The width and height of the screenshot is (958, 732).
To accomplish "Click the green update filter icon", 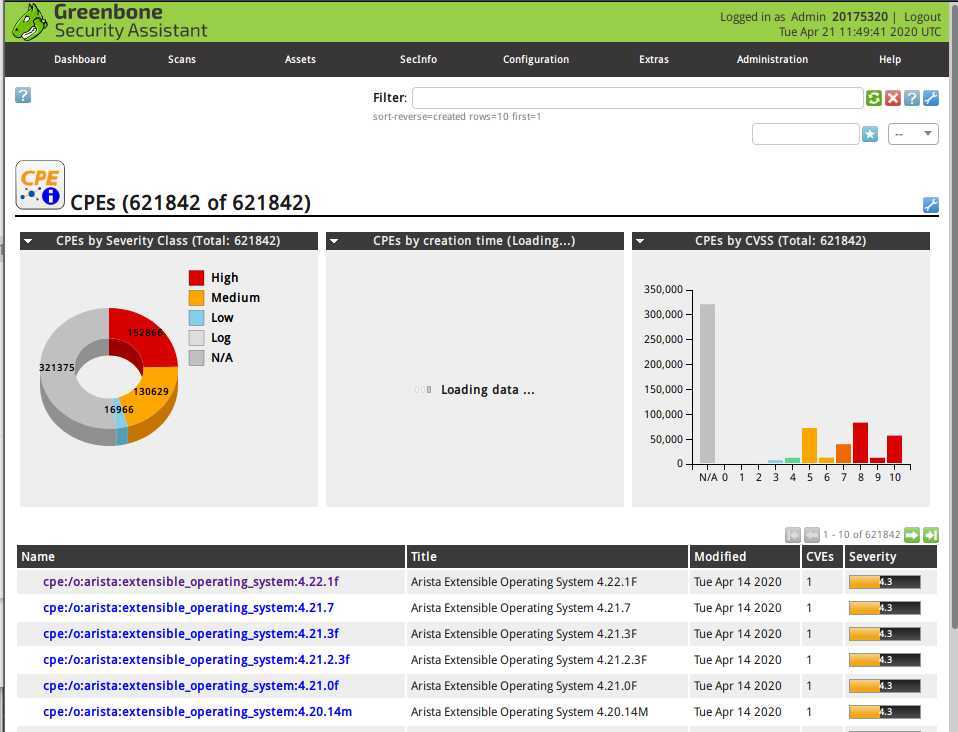I will (x=874, y=98).
